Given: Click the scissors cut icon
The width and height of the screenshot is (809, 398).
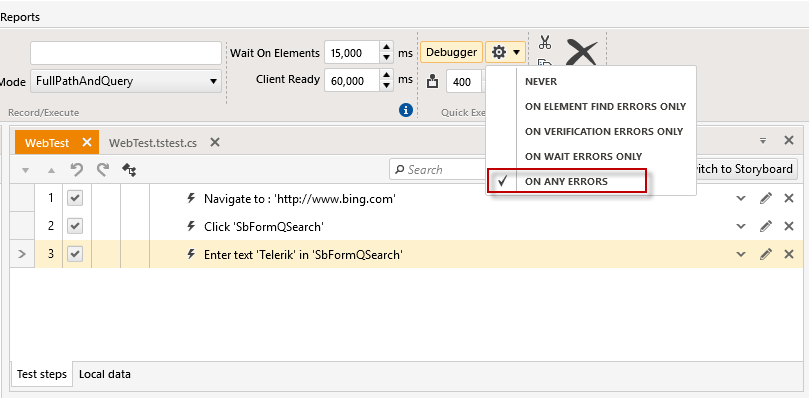Looking at the screenshot, I should click(x=545, y=42).
